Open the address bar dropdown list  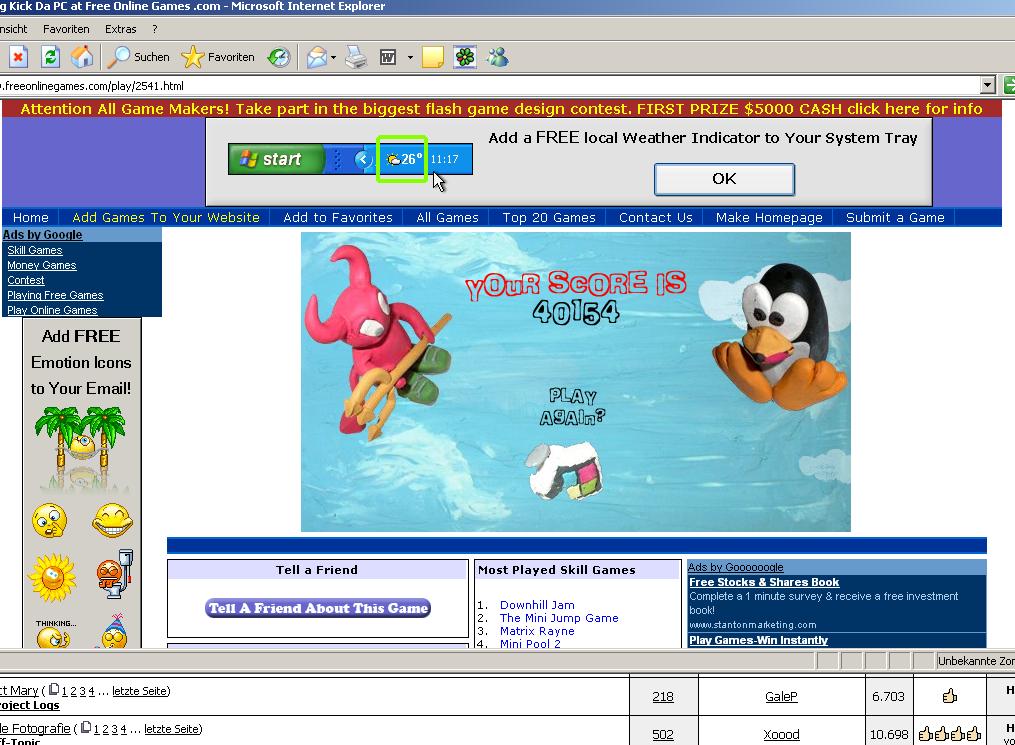988,86
